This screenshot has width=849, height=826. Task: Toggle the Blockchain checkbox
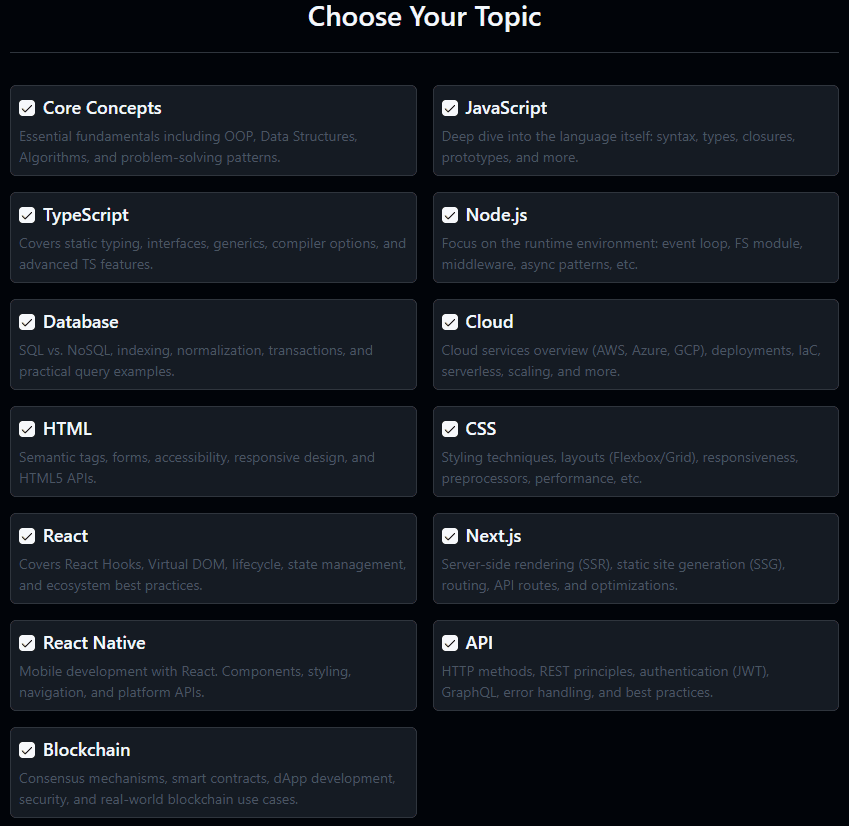(27, 749)
